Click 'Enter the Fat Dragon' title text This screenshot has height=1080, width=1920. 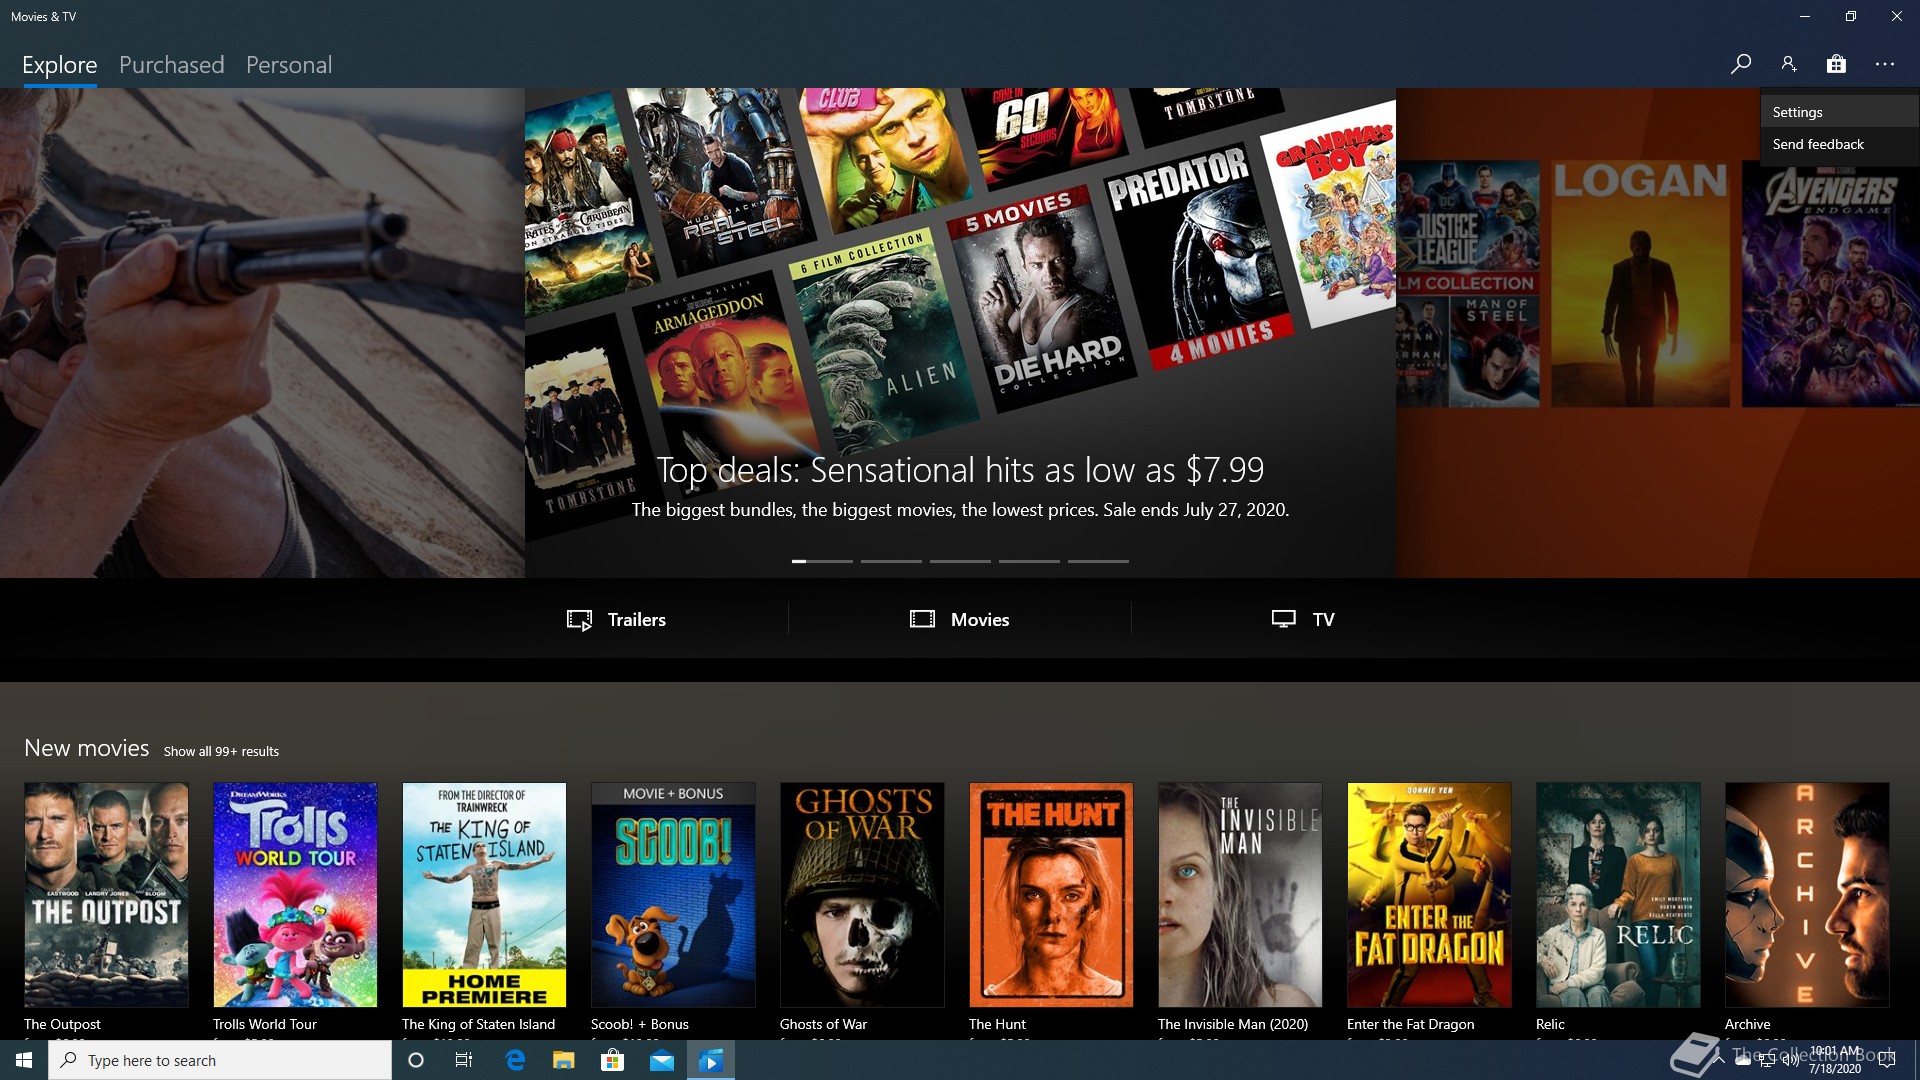pyautogui.click(x=1410, y=1024)
